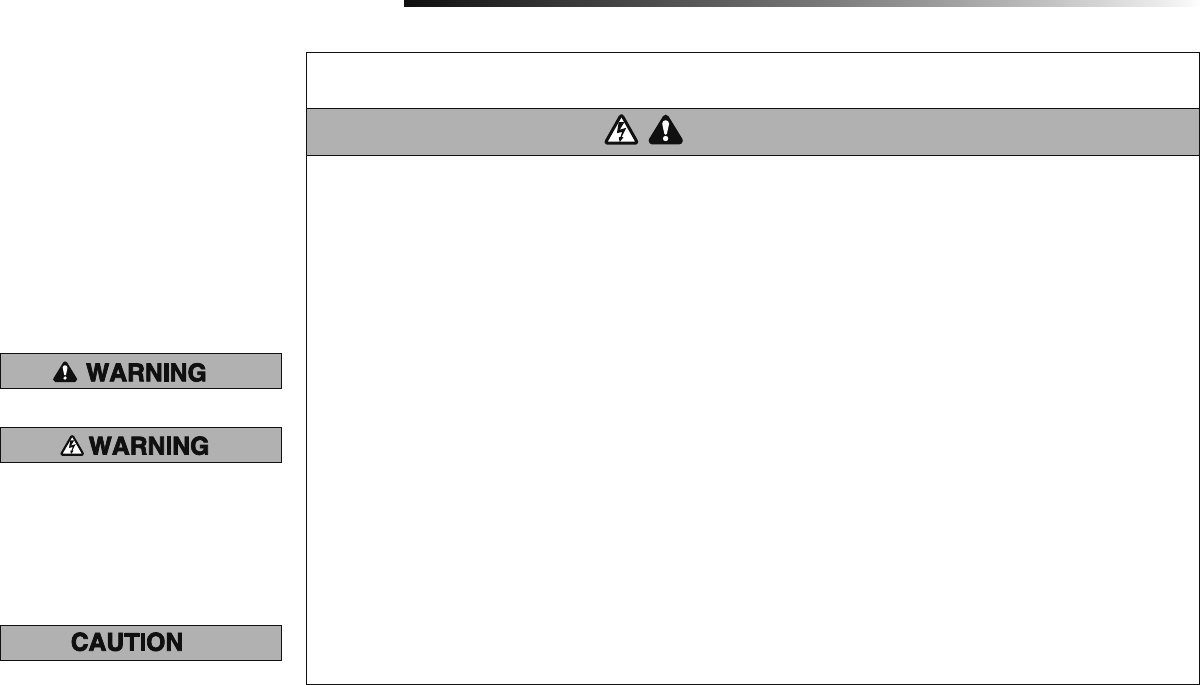Click the wide gray banner left of shock icon
This screenshot has height=685, width=1201.
[455, 131]
